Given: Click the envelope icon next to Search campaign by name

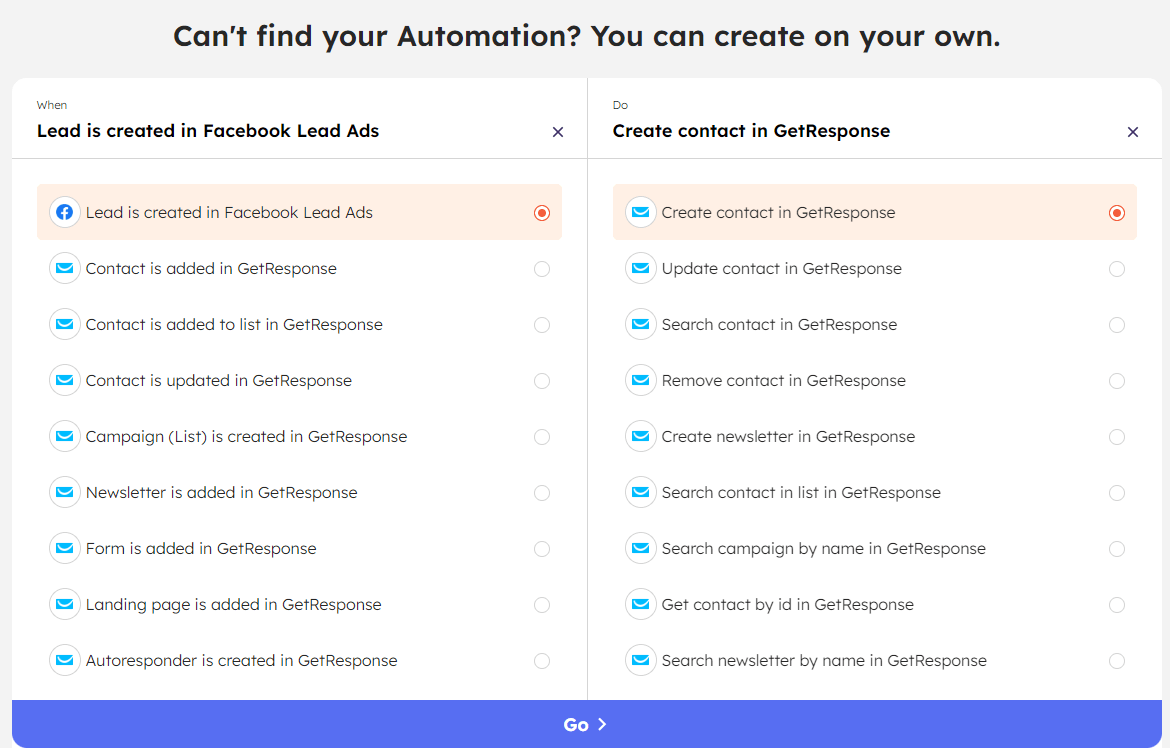Looking at the screenshot, I should point(640,548).
